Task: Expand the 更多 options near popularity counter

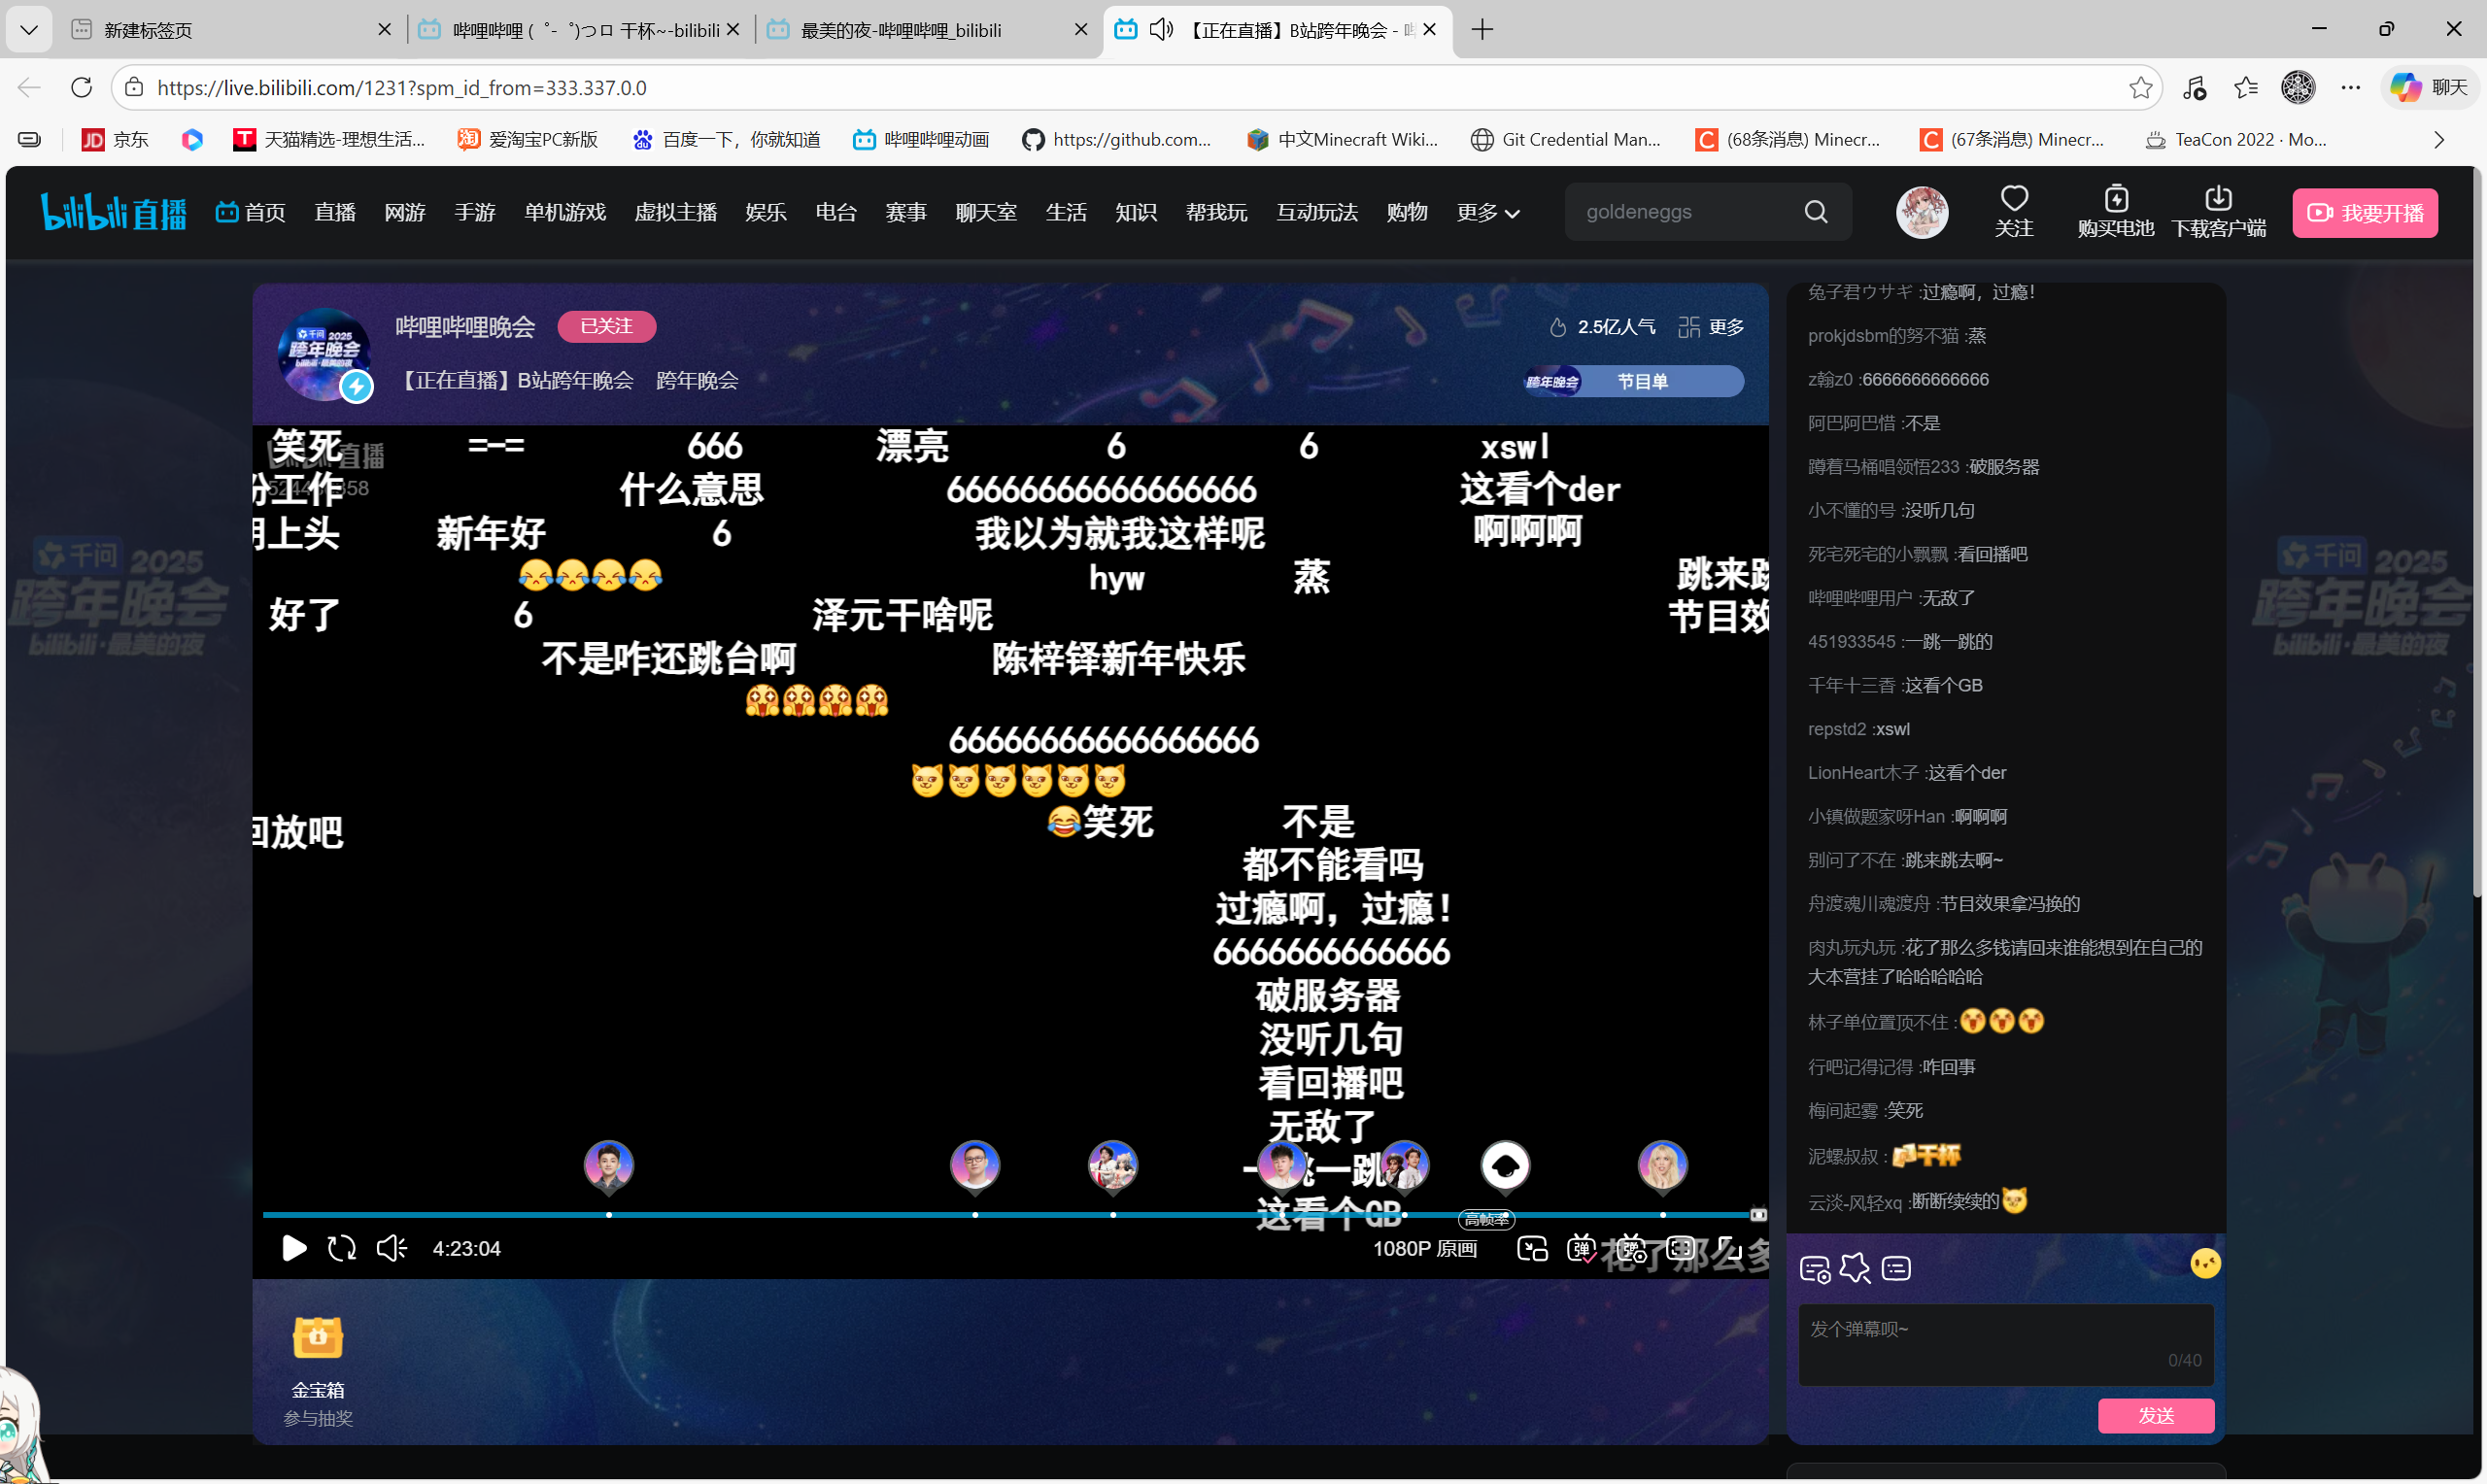Action: (x=1725, y=326)
